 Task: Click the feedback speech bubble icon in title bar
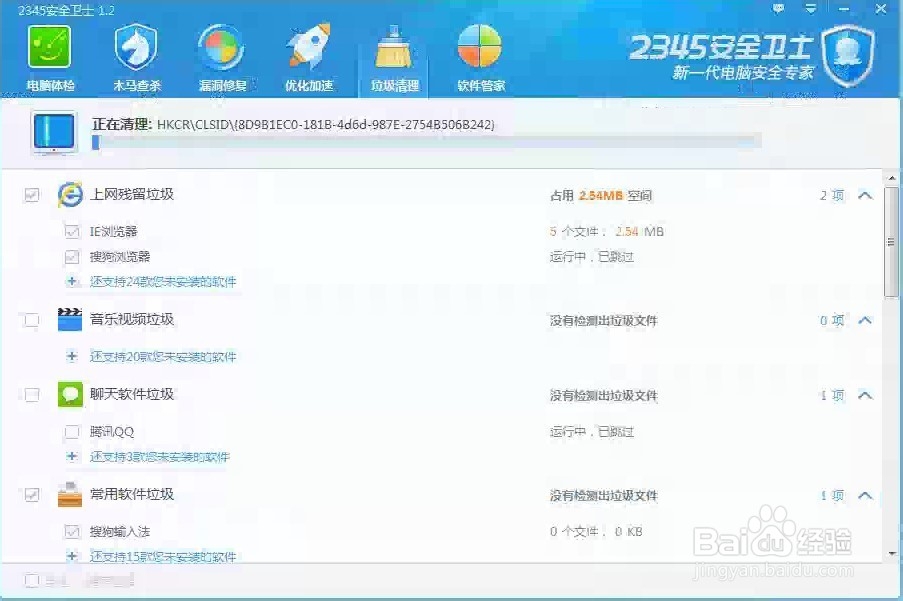coord(779,9)
